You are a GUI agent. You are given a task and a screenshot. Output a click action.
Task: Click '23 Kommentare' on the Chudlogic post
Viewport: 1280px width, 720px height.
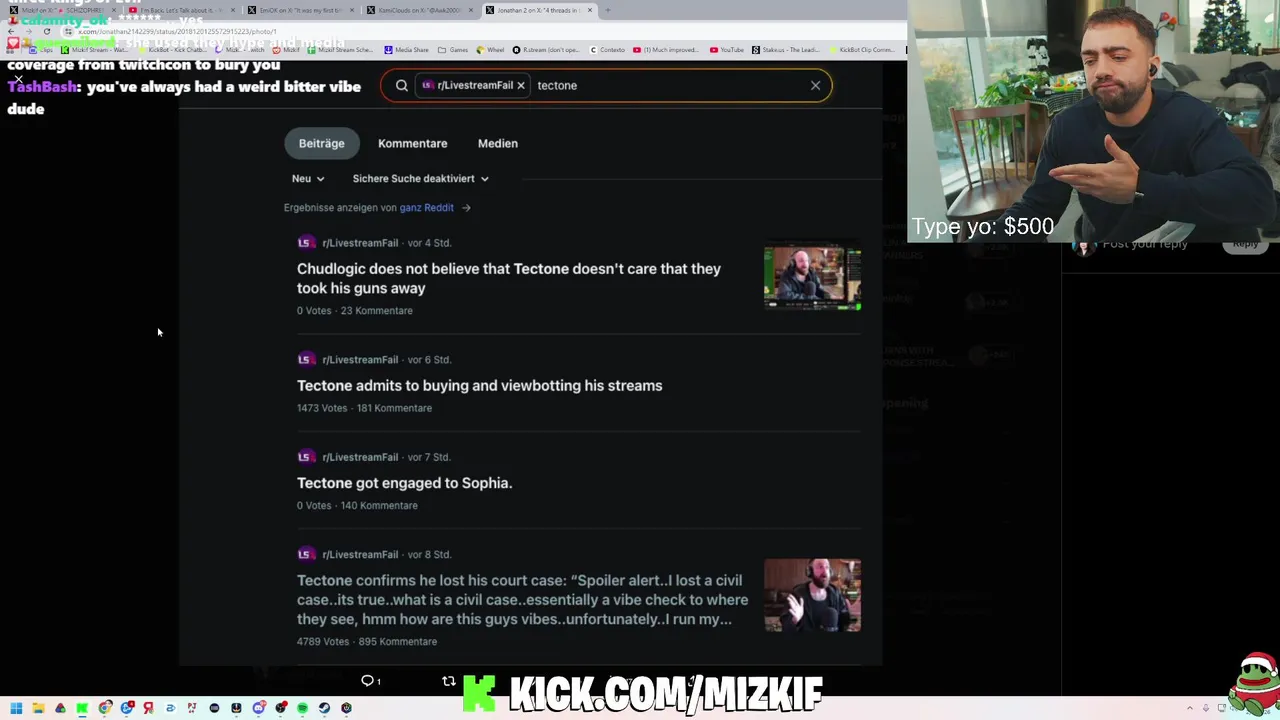[376, 311]
